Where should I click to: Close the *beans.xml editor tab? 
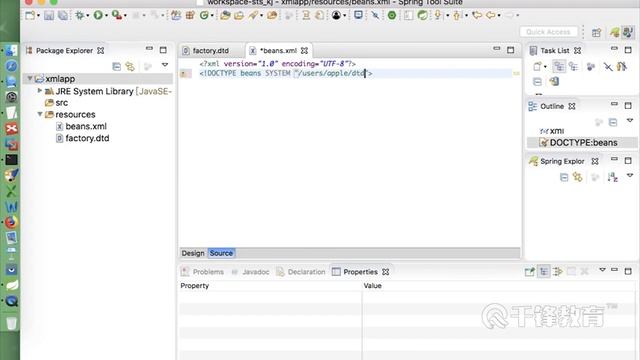(x=304, y=51)
